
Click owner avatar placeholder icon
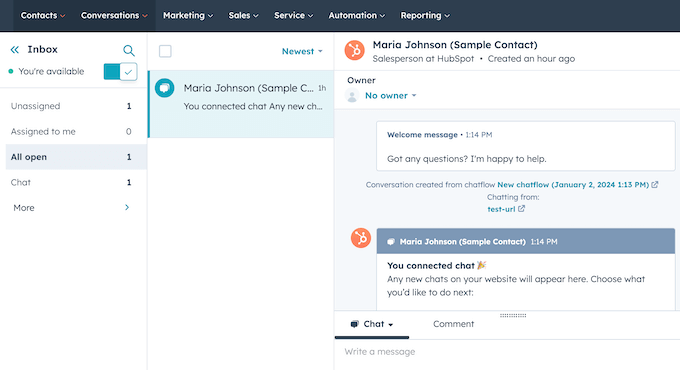click(352, 95)
